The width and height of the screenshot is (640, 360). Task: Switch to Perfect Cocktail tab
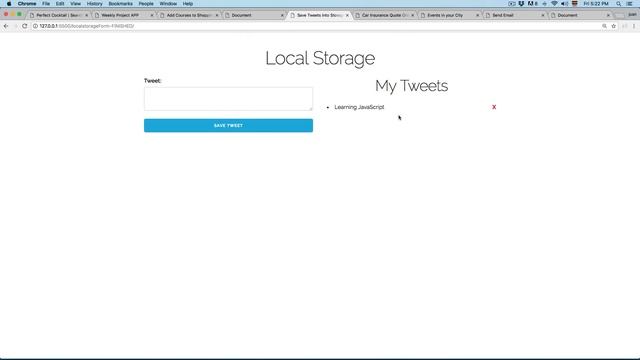click(58, 15)
